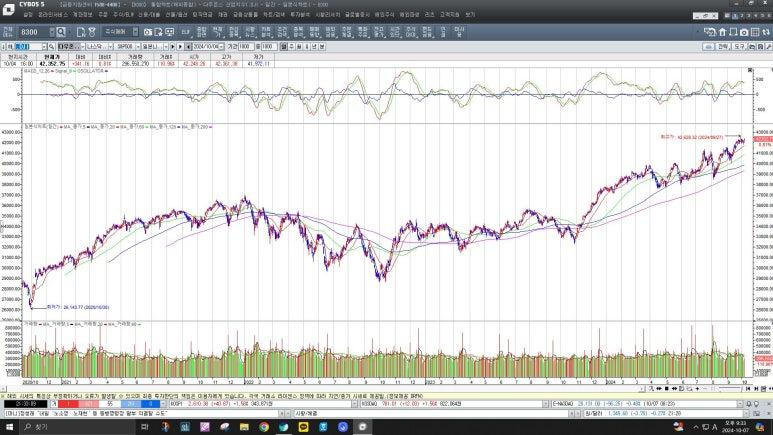Click the Task View icon in taskbar
Viewport: 773px width, 435px height.
[144, 427]
